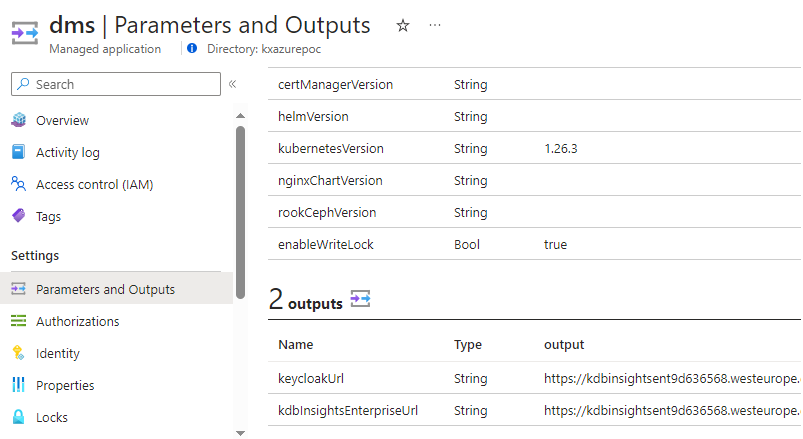The width and height of the screenshot is (803, 439).
Task: Click the Authorizations list icon
Action: coord(18,321)
